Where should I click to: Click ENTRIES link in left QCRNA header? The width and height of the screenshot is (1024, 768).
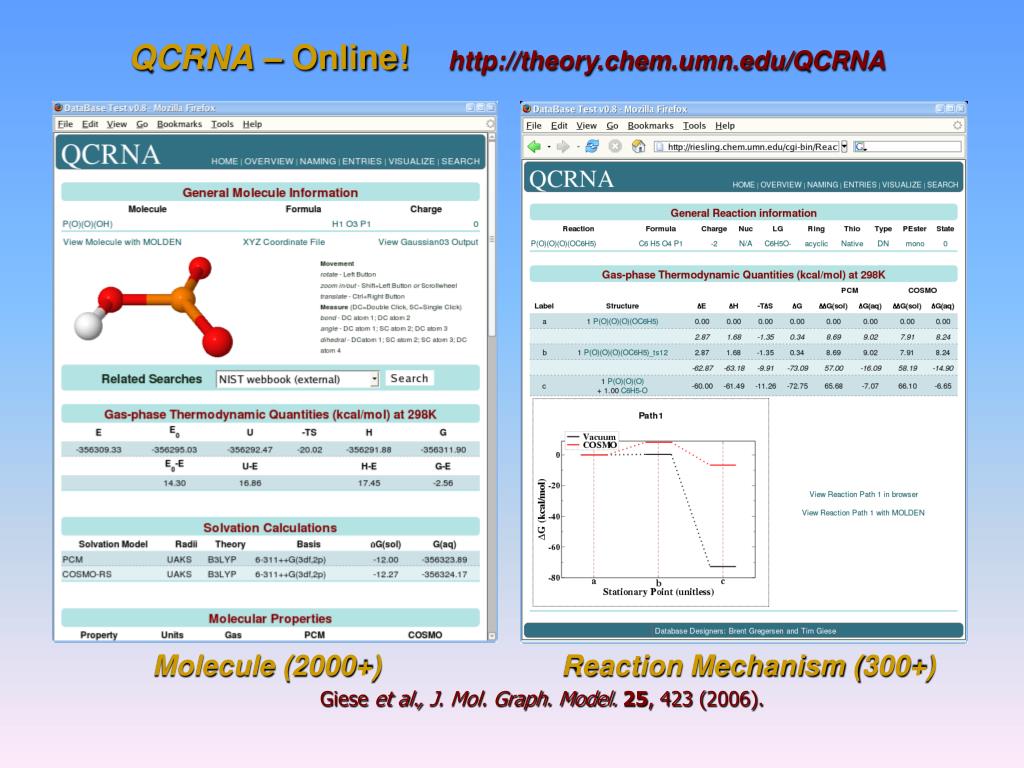(362, 161)
